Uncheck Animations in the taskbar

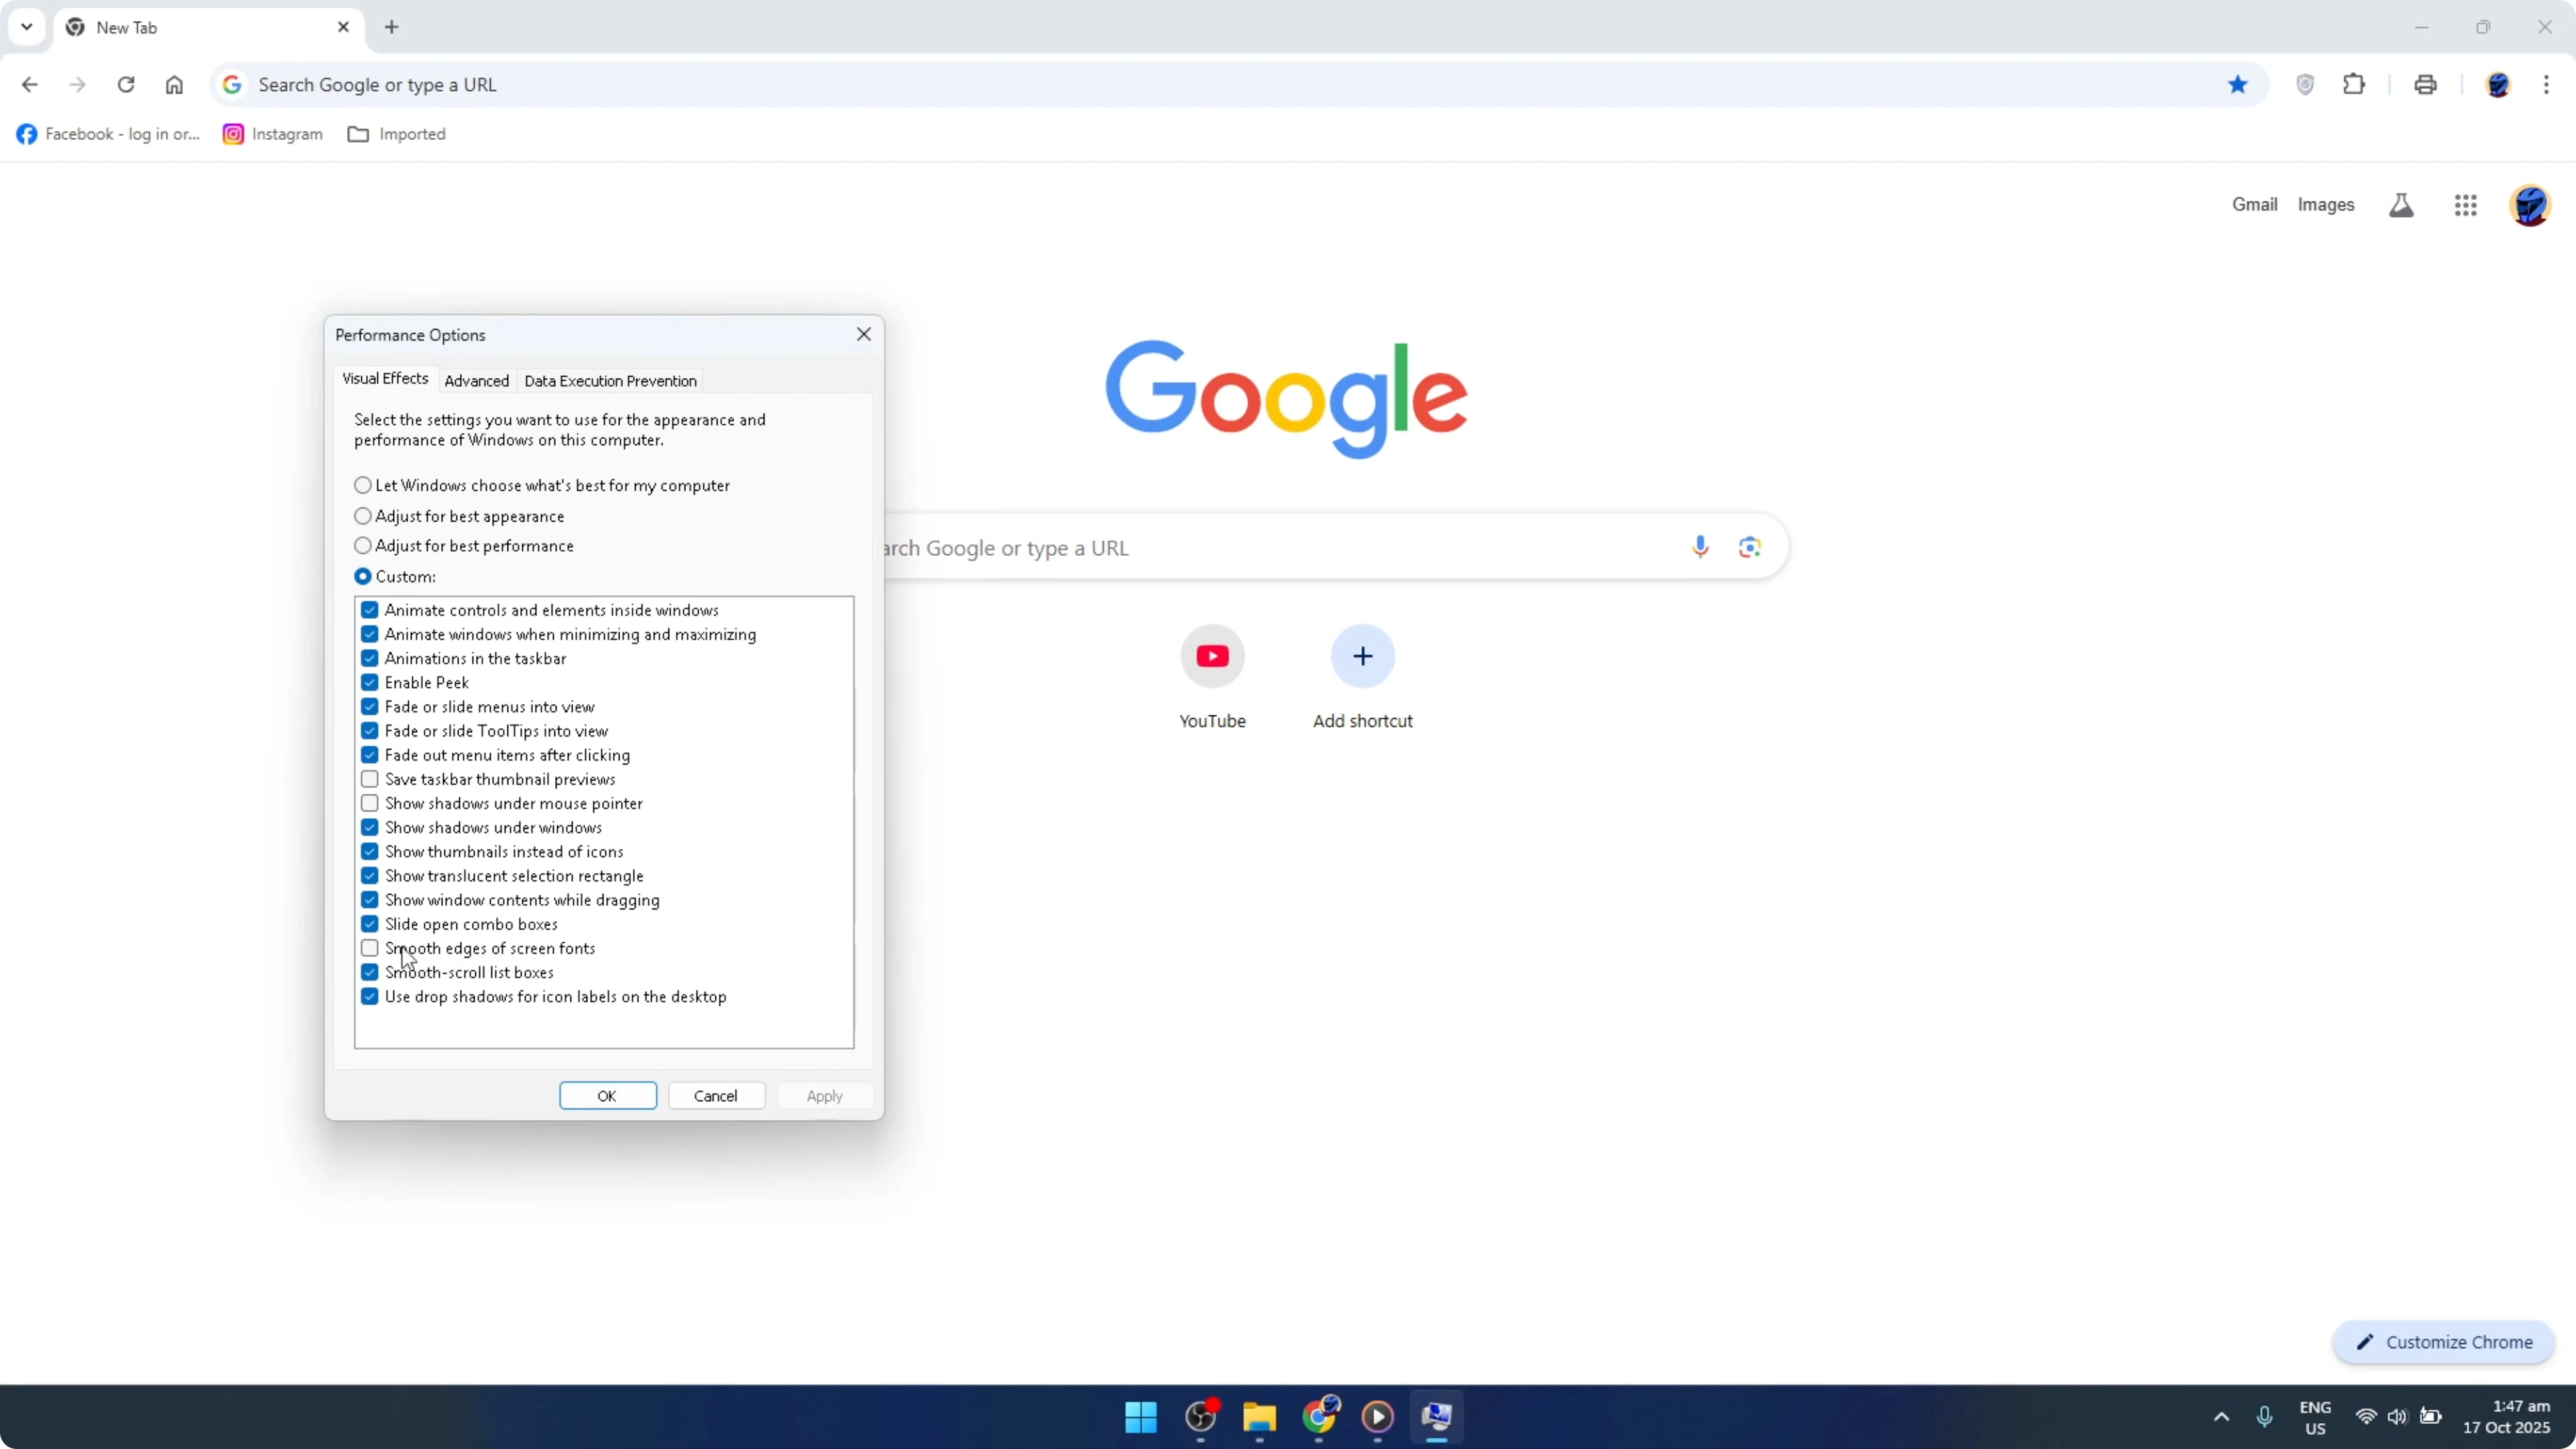(x=370, y=658)
